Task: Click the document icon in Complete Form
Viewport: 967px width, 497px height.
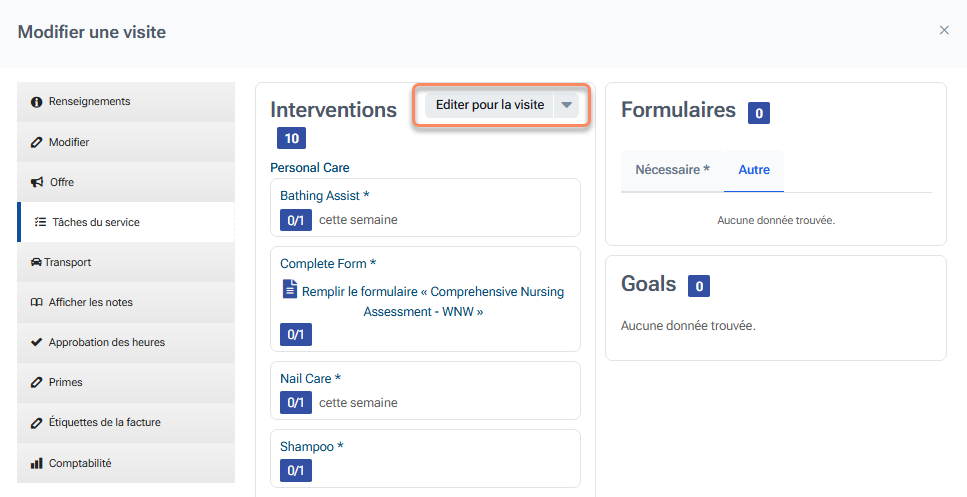Action: (x=290, y=290)
